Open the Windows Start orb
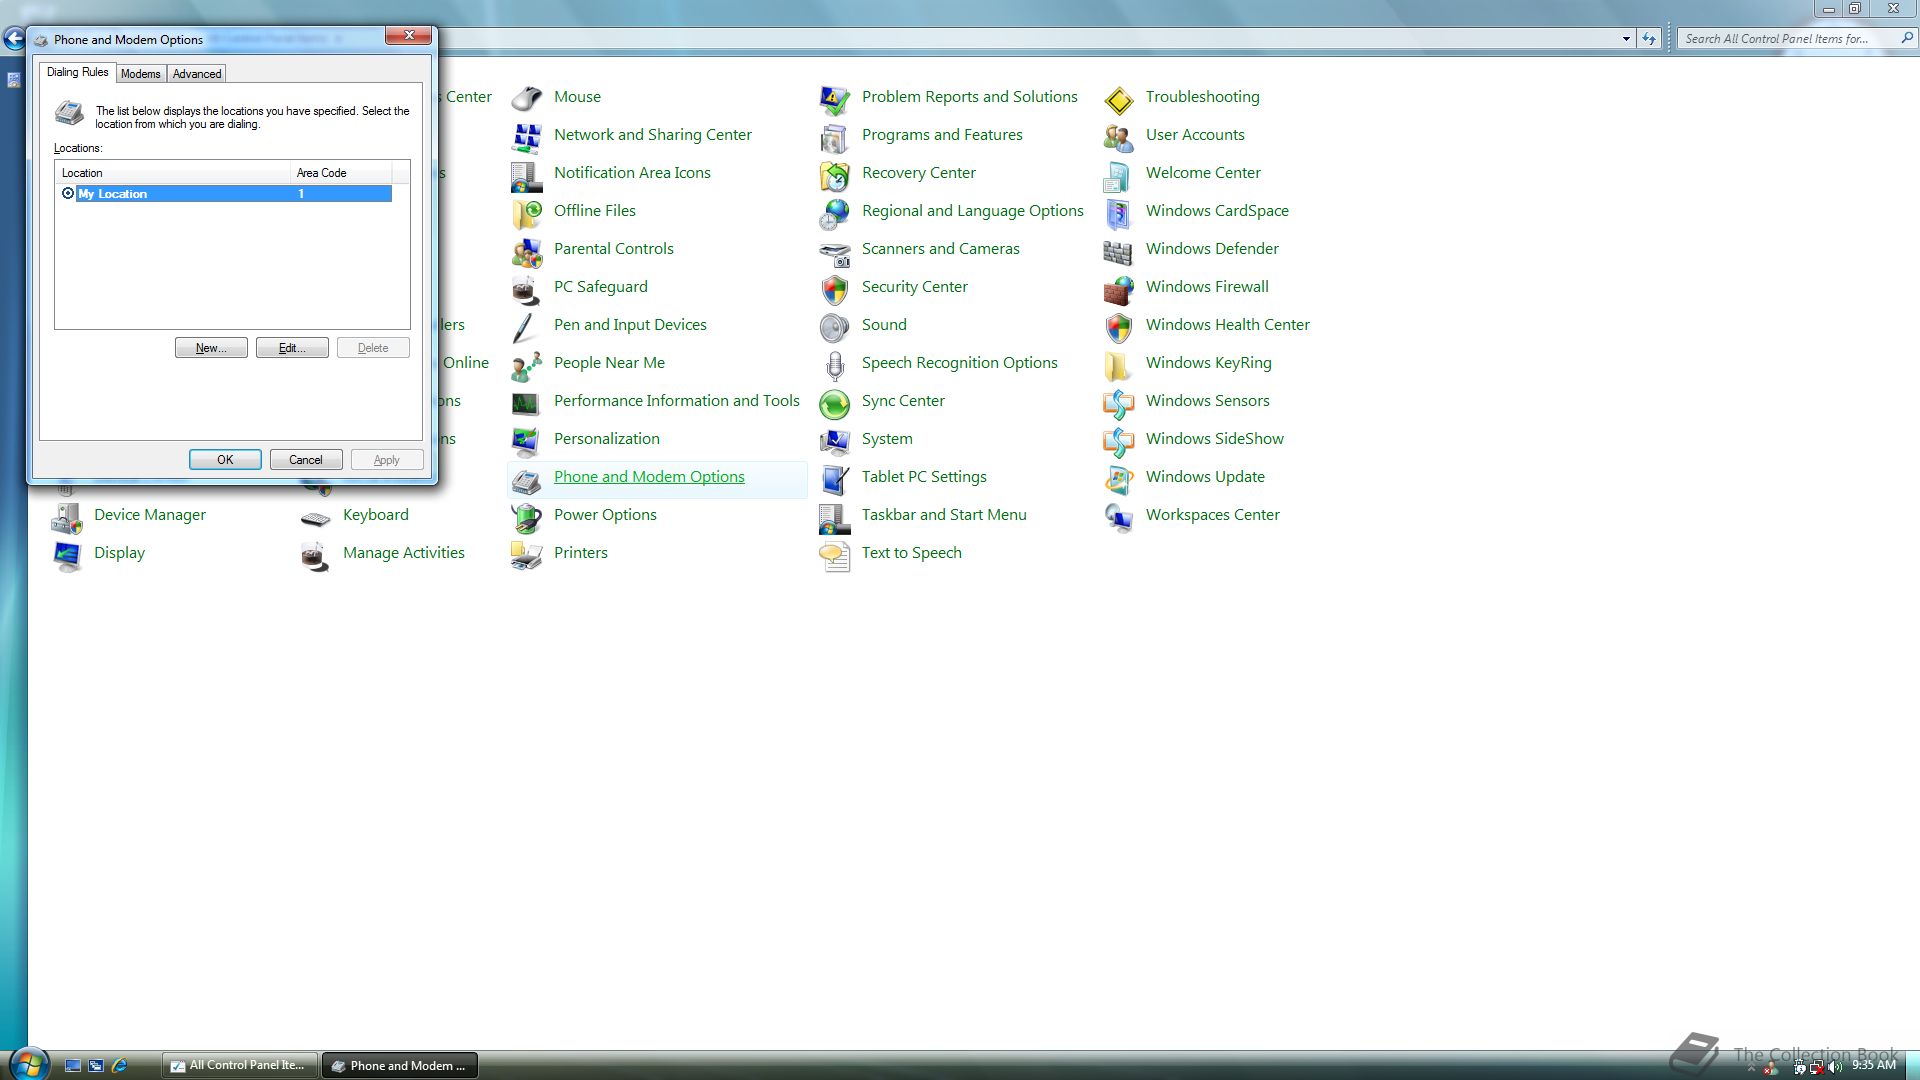This screenshot has height=1080, width=1920. (28, 1063)
